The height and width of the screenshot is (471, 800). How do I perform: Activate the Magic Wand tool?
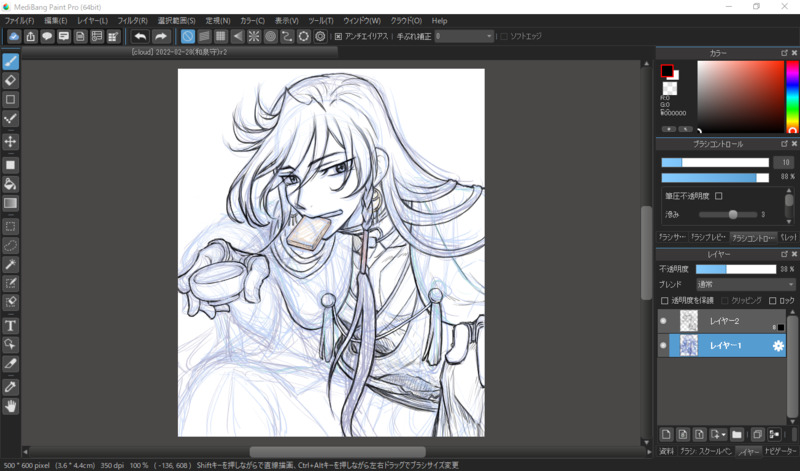click(x=10, y=264)
